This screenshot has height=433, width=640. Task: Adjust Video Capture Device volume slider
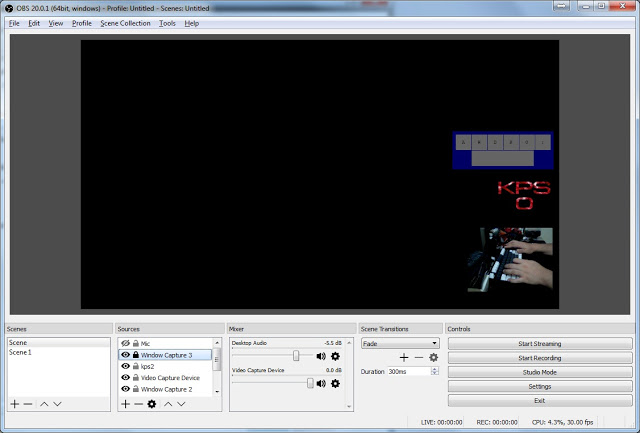[x=310, y=383]
